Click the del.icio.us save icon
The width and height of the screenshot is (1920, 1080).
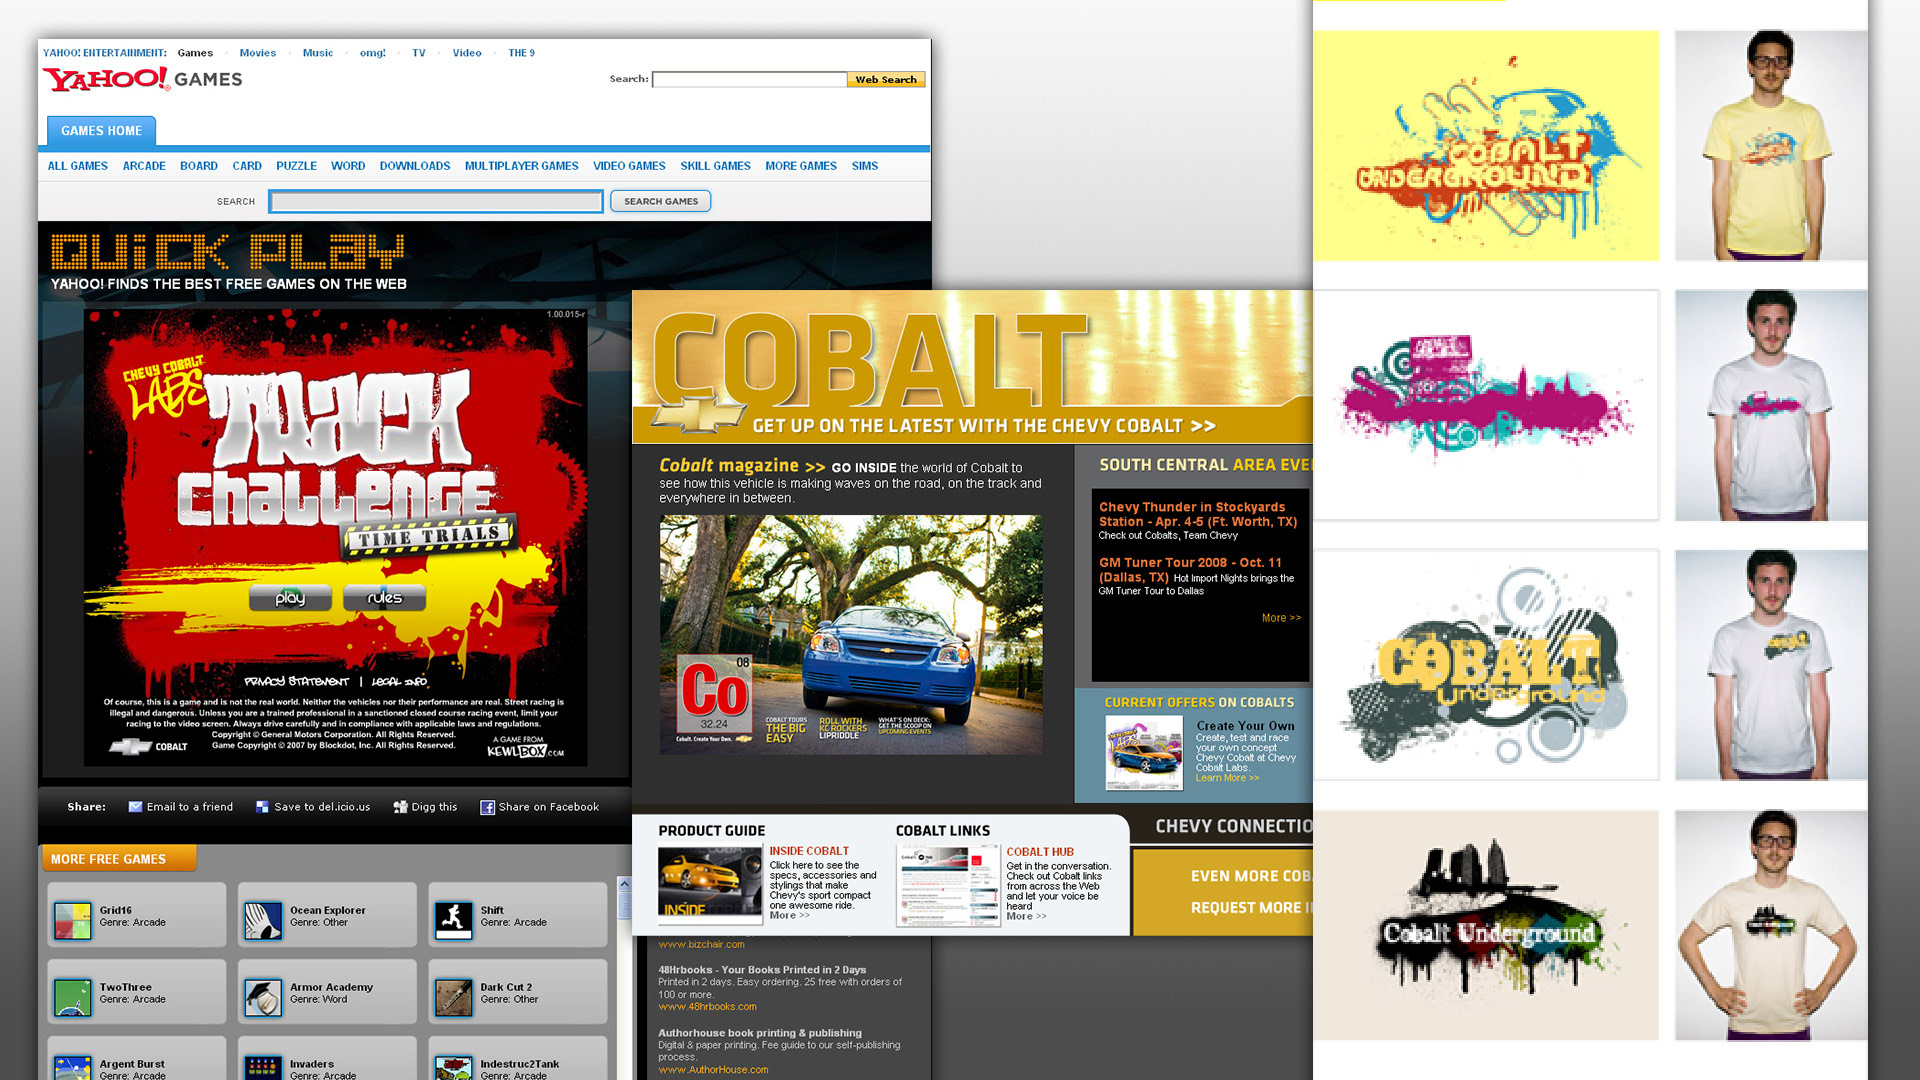click(262, 807)
